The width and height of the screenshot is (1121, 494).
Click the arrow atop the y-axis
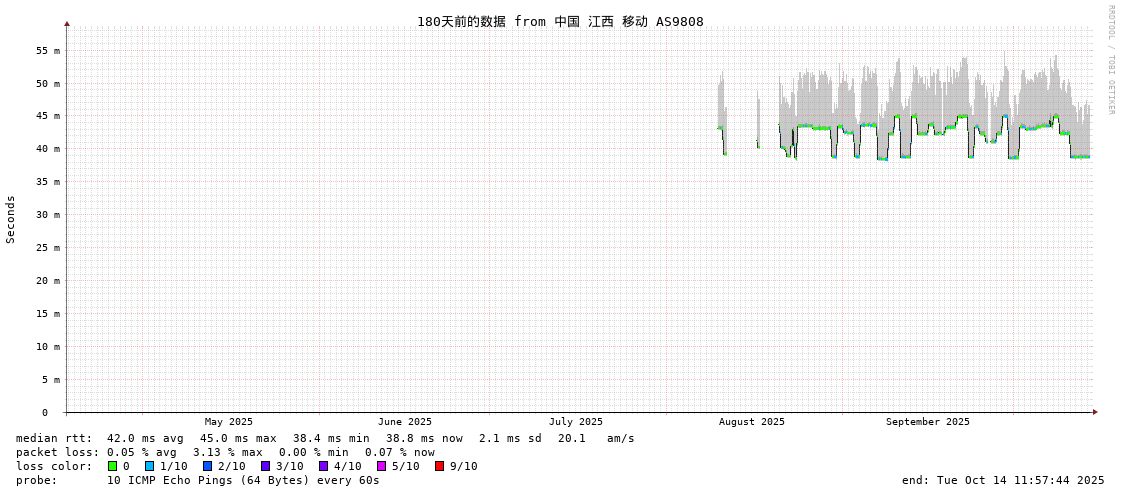click(x=67, y=23)
